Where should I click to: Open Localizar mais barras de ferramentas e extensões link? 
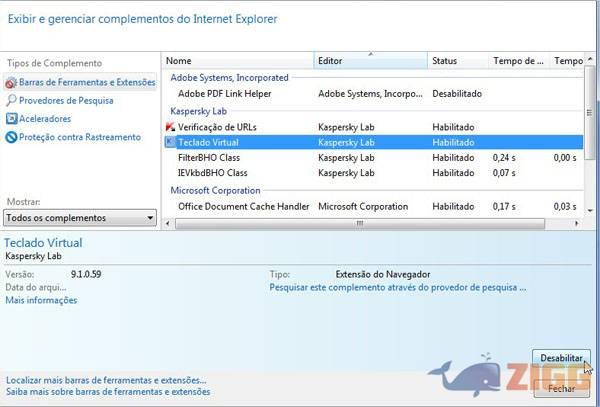pos(106,380)
